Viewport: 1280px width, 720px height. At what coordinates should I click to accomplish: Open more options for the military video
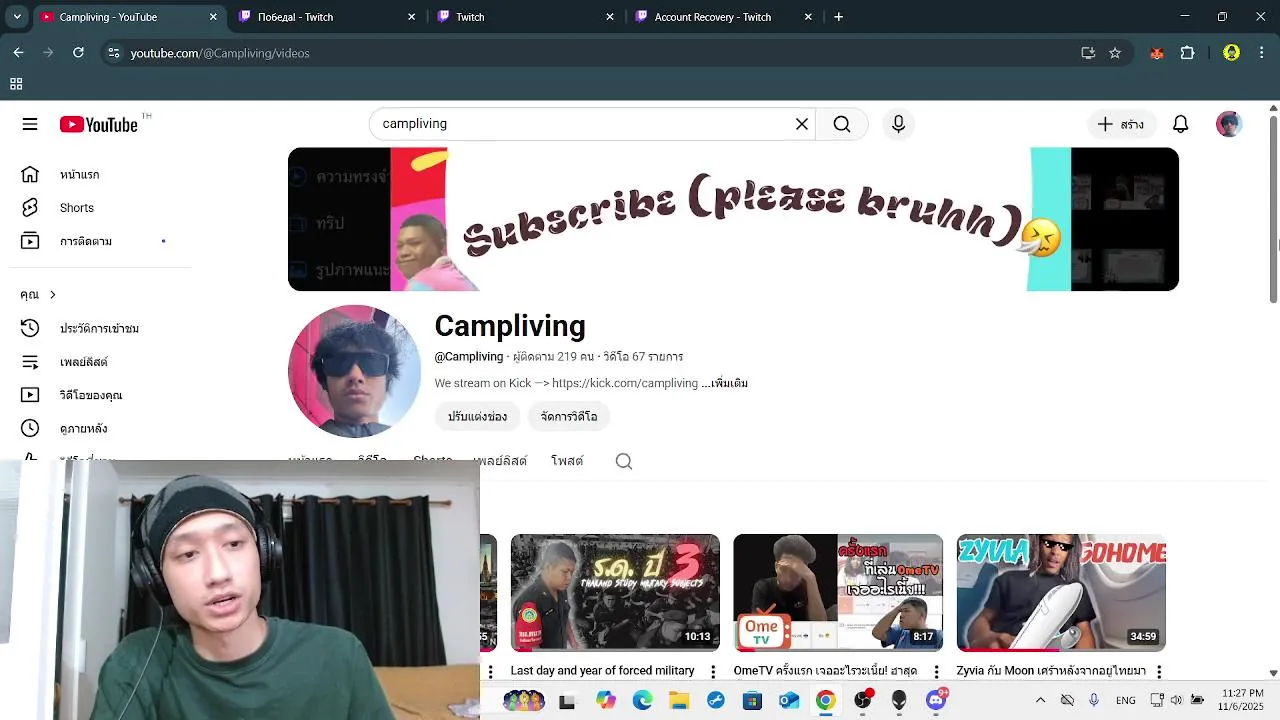click(713, 671)
